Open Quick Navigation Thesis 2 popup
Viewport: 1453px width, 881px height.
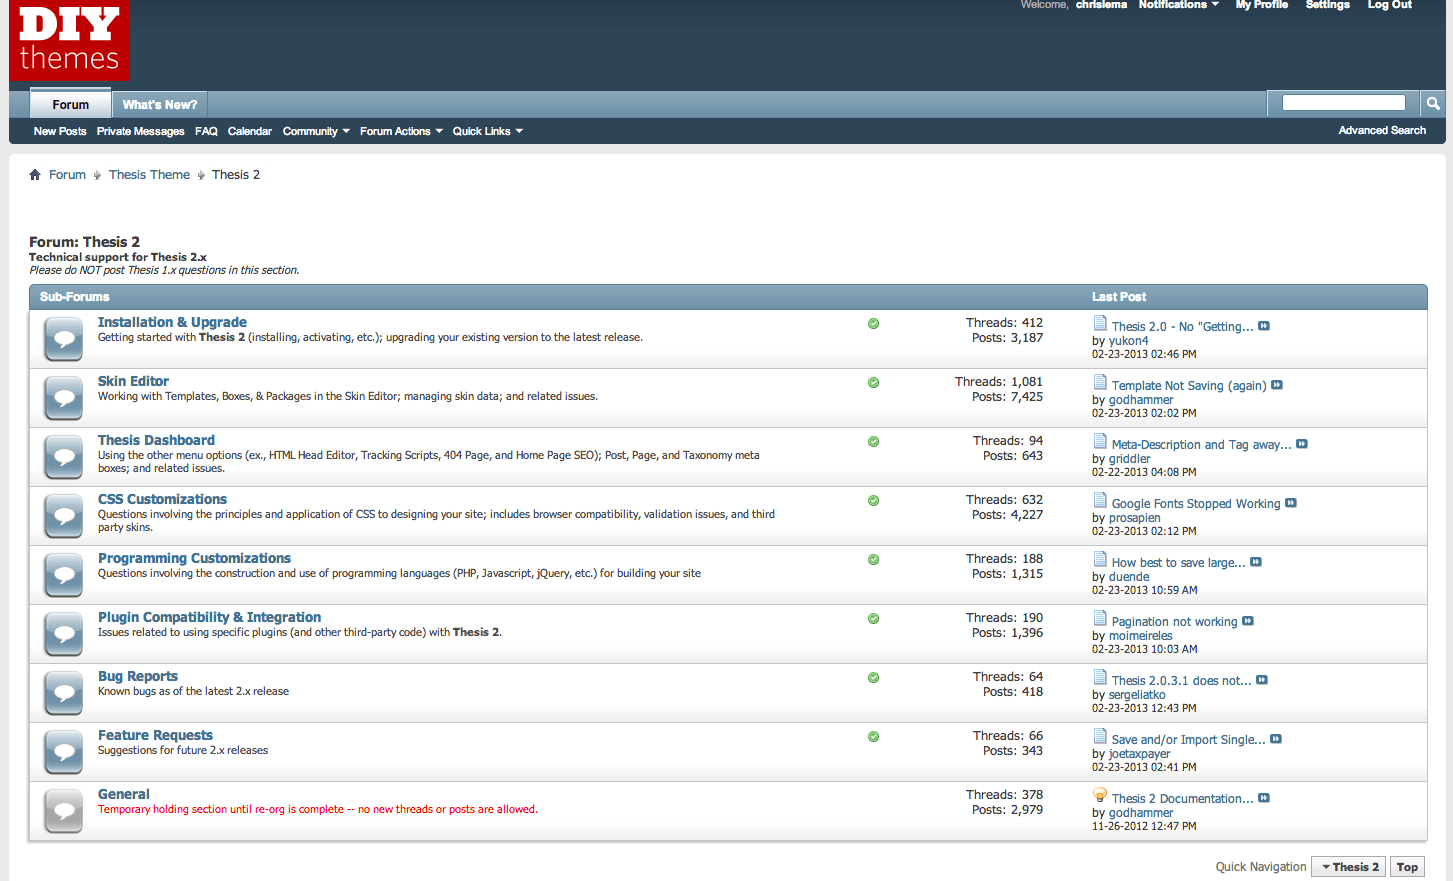pos(1349,867)
